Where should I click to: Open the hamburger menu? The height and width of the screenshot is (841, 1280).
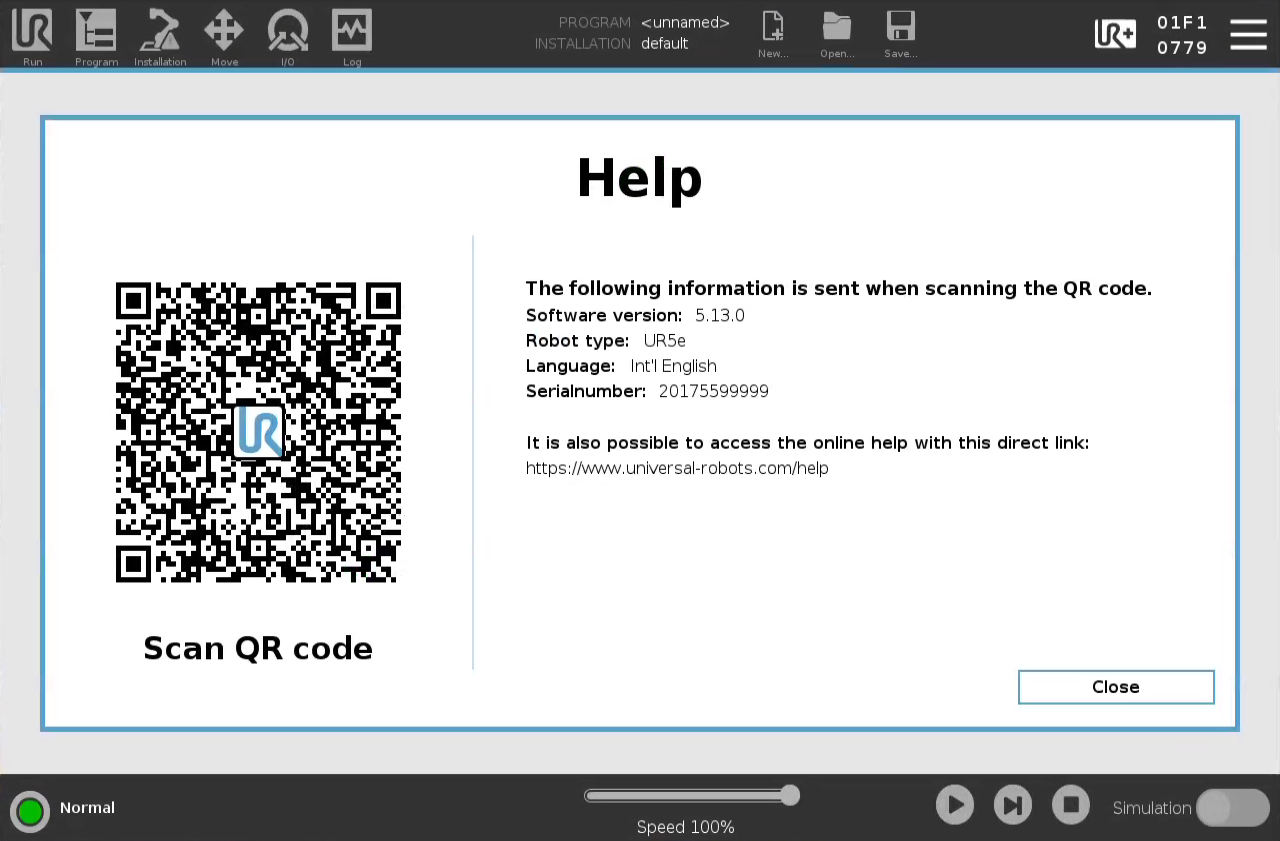click(1248, 35)
